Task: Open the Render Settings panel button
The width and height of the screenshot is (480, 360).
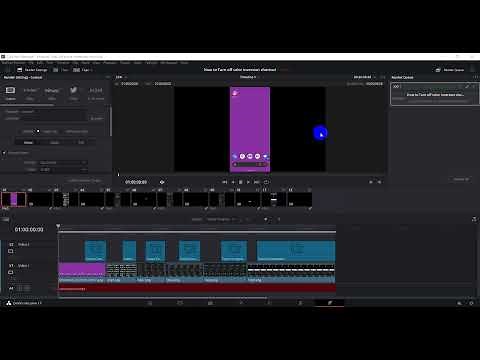Action: [32, 70]
